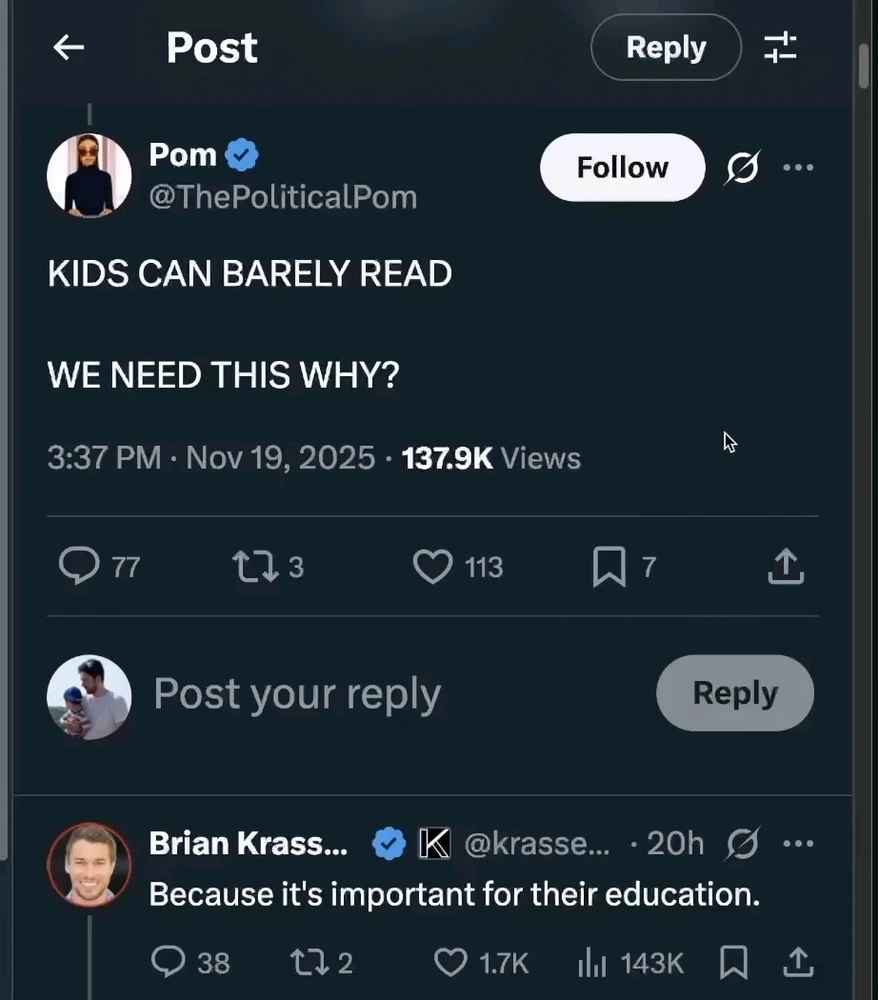Bookmark Pom's post with 7 bookmarks
The width and height of the screenshot is (878, 1000).
(x=608, y=567)
